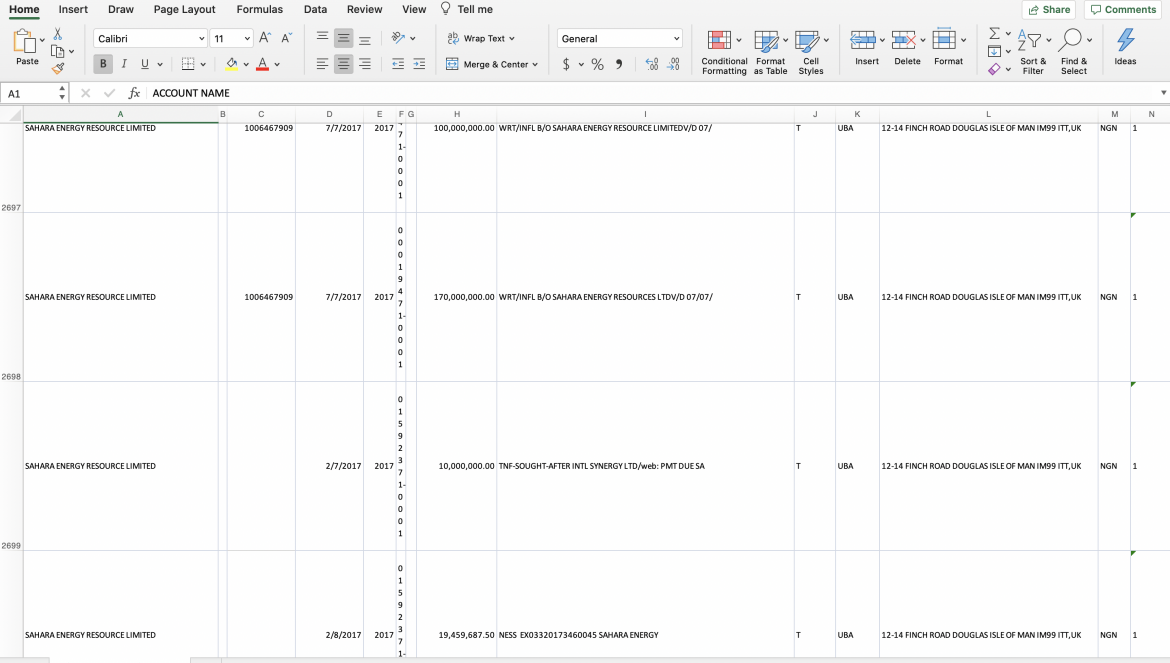Viewport: 1170px width, 663px height.
Task: Increase font size with large A icon
Action: coord(265,38)
